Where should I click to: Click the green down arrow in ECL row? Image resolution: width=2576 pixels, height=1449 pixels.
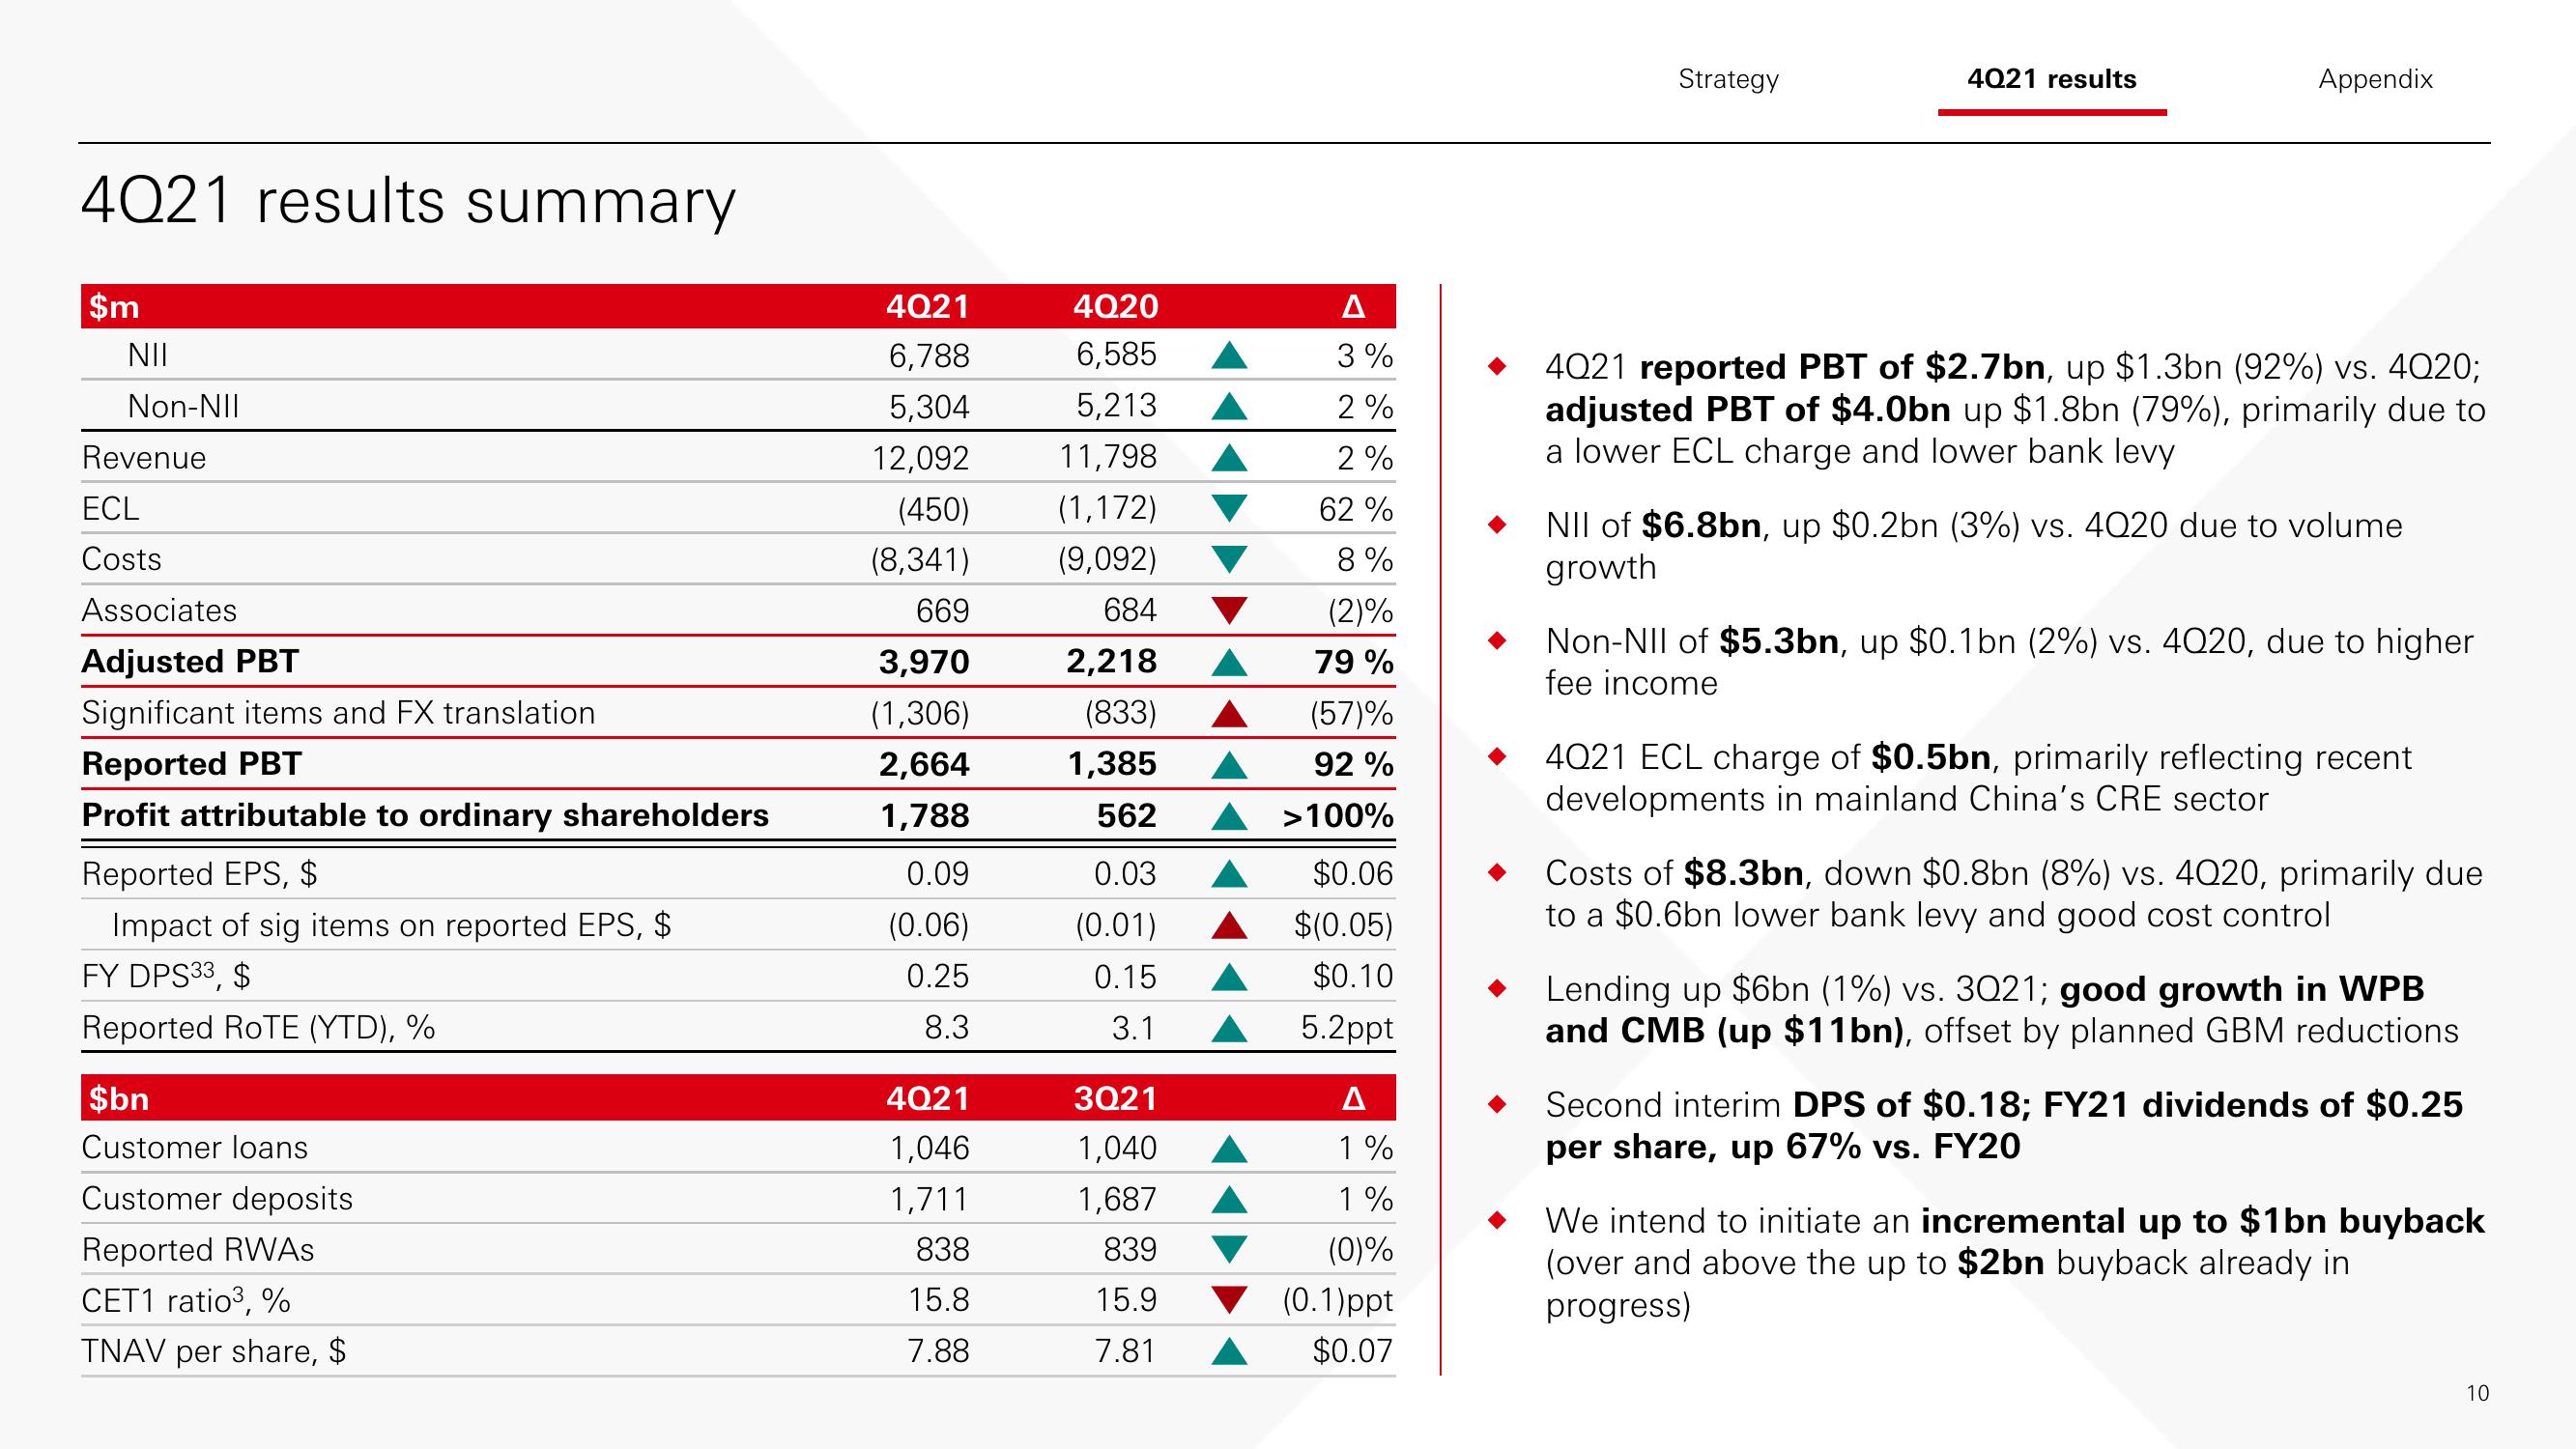click(1229, 508)
